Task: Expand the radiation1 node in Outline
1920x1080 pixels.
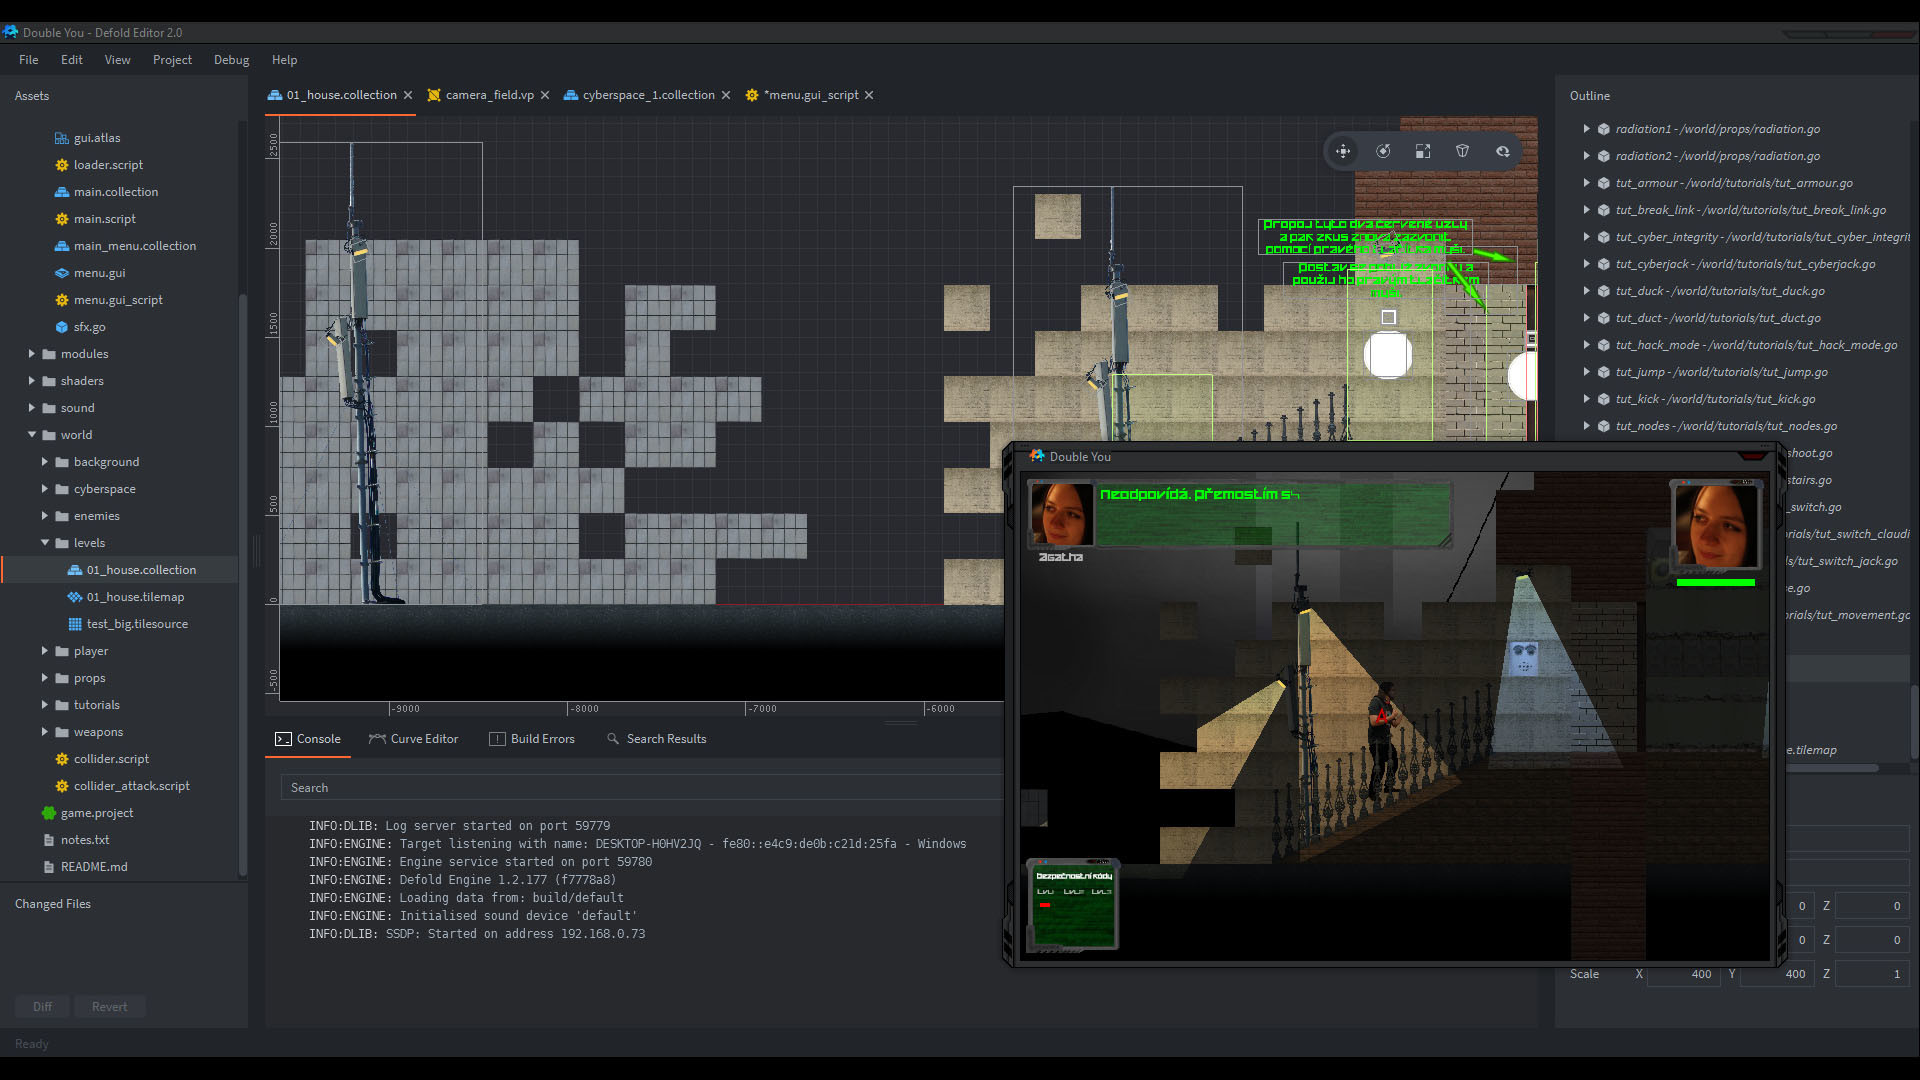Action: tap(1589, 128)
